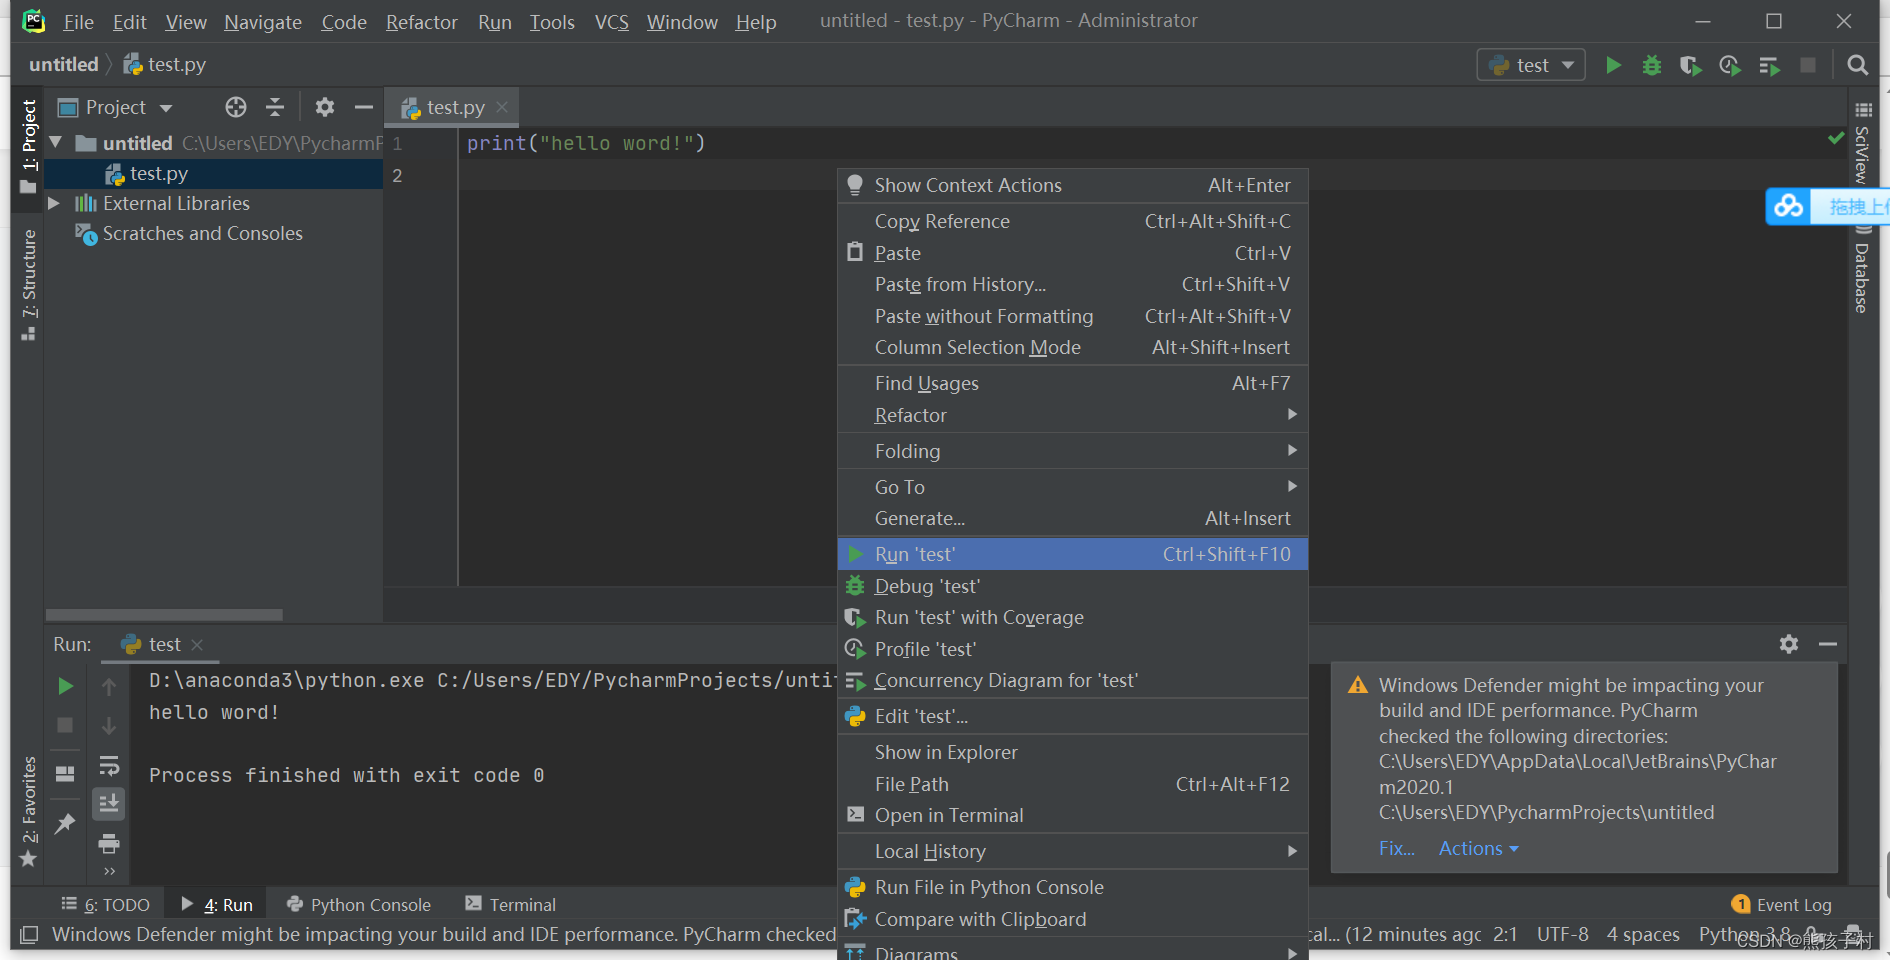Expand the Go To submenu
The width and height of the screenshot is (1890, 960).
[x=1072, y=487]
